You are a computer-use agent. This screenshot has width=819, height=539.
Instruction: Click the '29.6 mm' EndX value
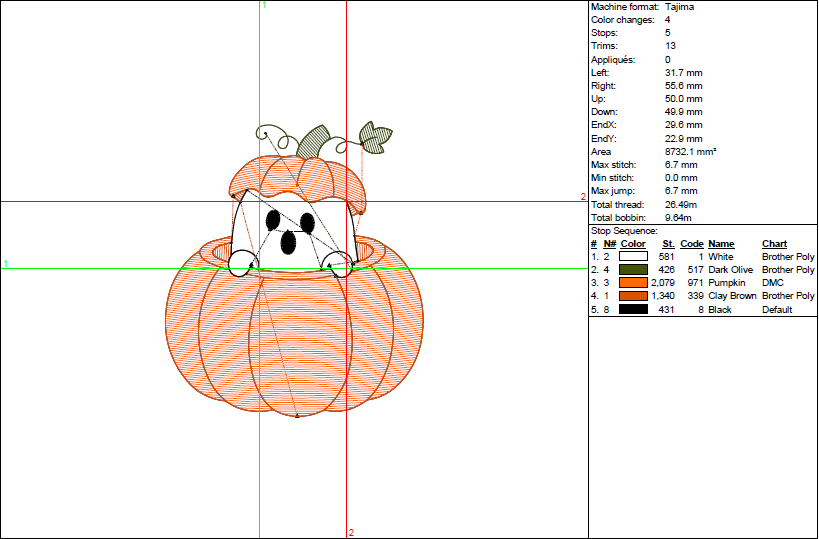[683, 125]
